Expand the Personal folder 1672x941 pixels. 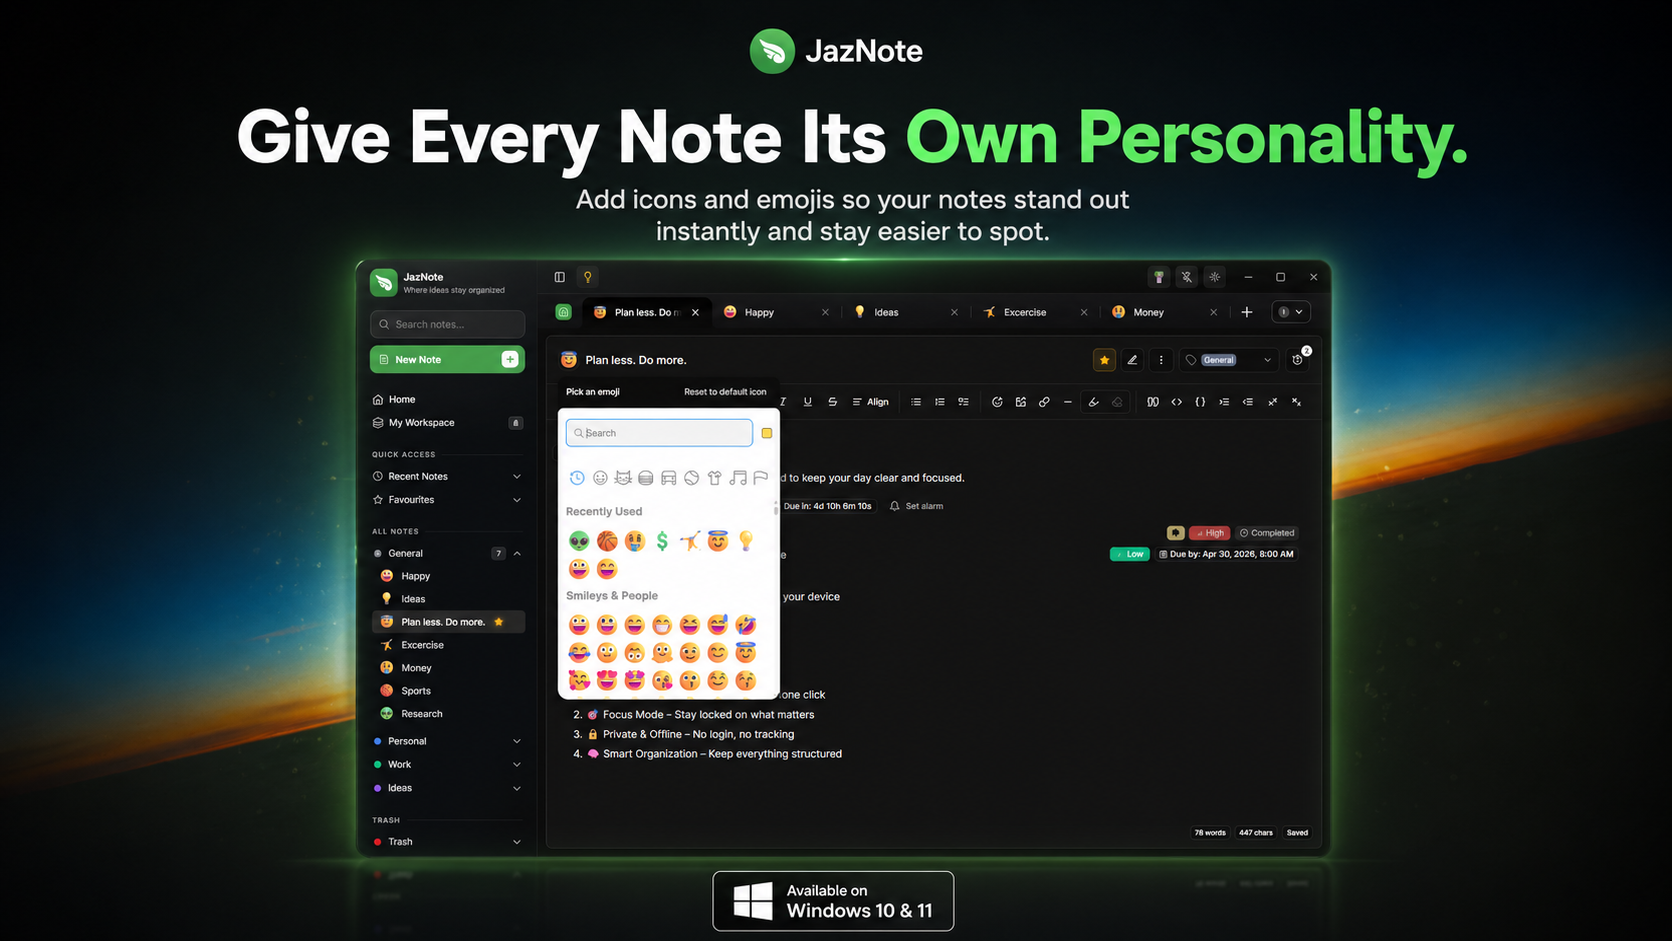(447, 741)
